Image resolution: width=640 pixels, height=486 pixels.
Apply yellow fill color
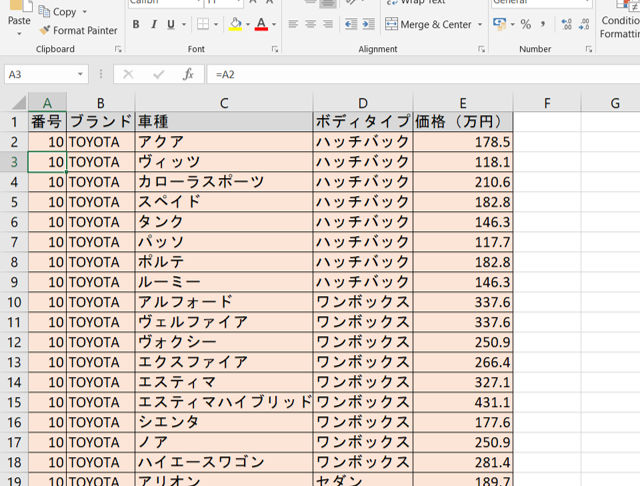click(x=236, y=24)
